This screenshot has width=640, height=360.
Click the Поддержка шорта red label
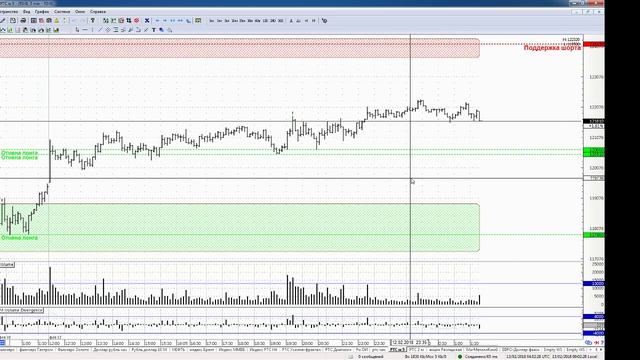coord(552,48)
